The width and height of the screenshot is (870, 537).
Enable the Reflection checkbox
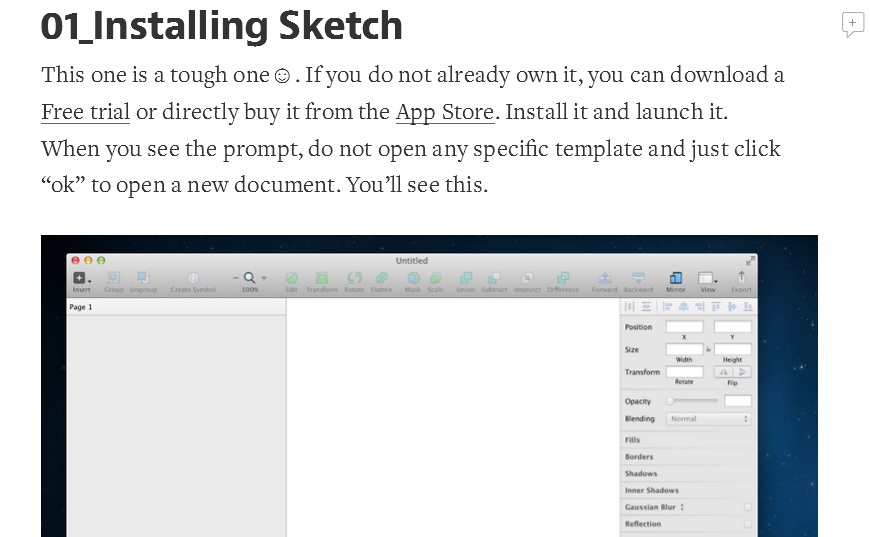[747, 524]
